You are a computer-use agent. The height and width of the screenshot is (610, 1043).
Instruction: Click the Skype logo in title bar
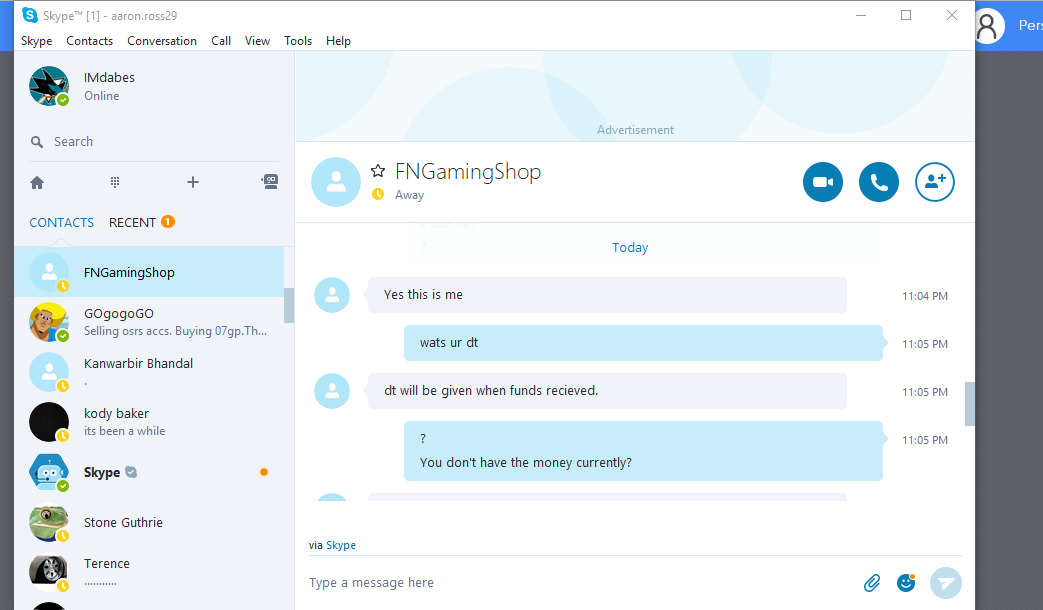29,15
